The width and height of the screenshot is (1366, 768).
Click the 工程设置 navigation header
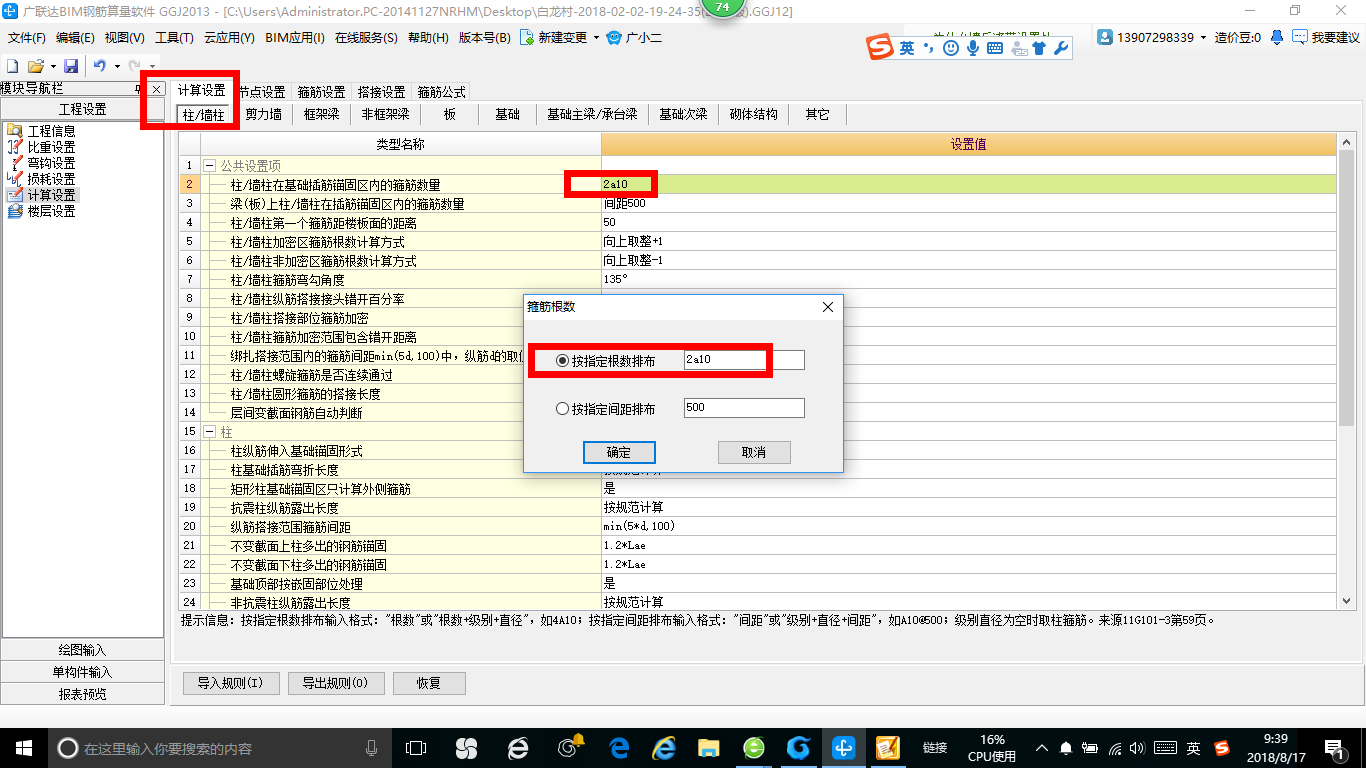[x=83, y=110]
